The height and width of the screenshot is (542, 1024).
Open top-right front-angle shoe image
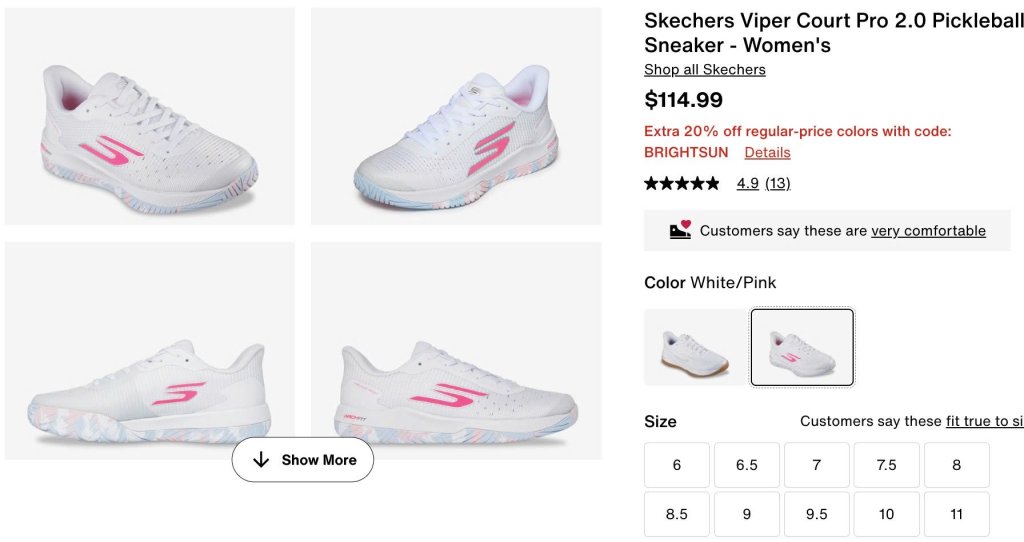tap(456, 116)
